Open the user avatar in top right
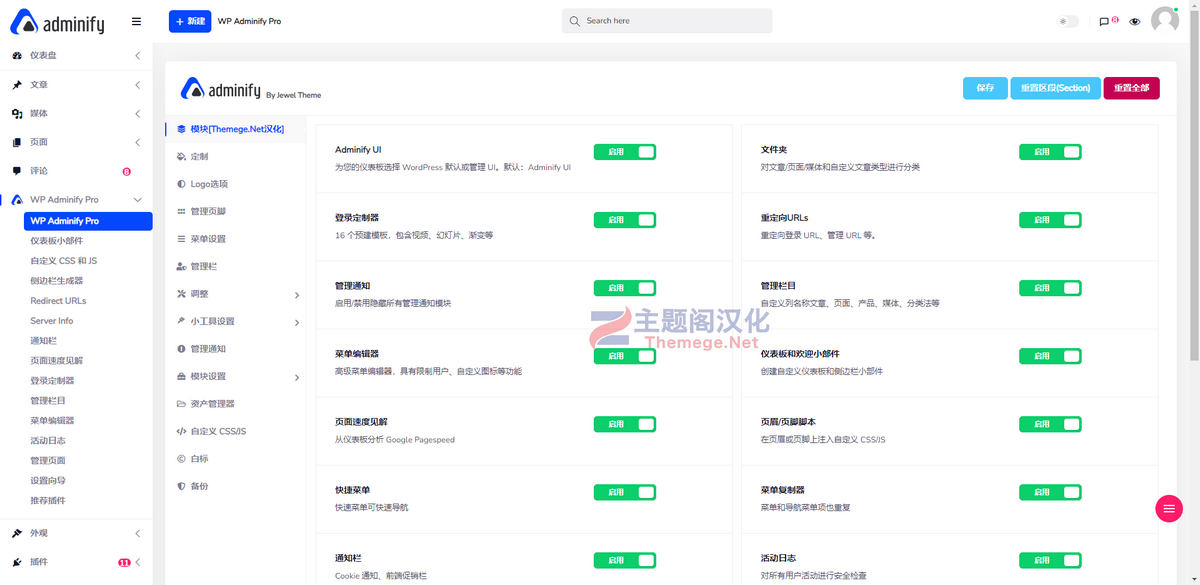Viewport: 1200px width, 585px height. [1165, 20]
